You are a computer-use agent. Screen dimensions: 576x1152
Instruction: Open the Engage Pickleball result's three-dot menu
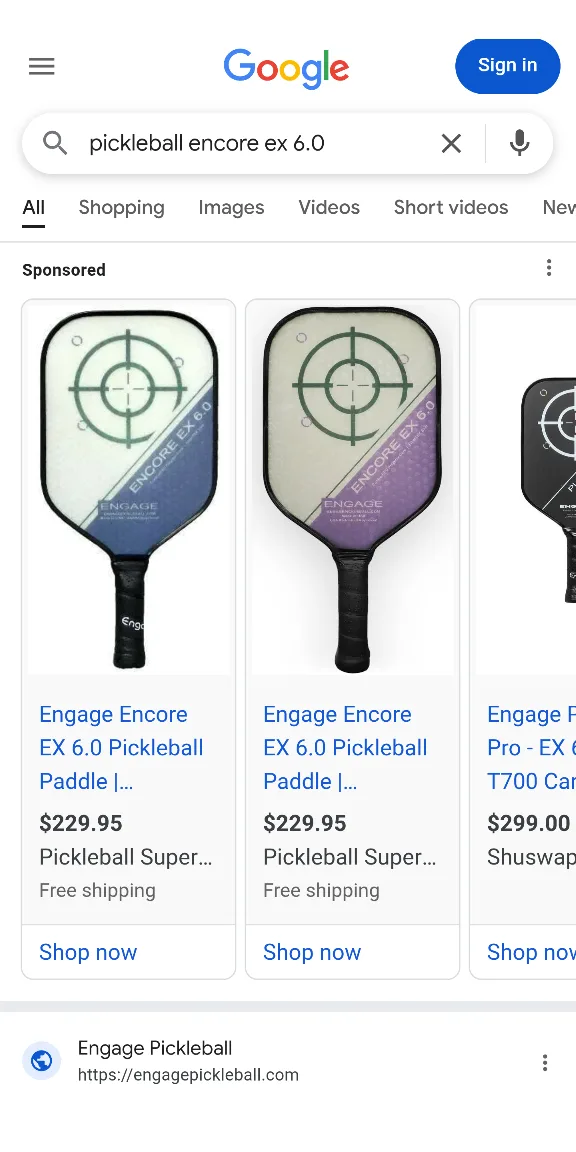point(545,1062)
